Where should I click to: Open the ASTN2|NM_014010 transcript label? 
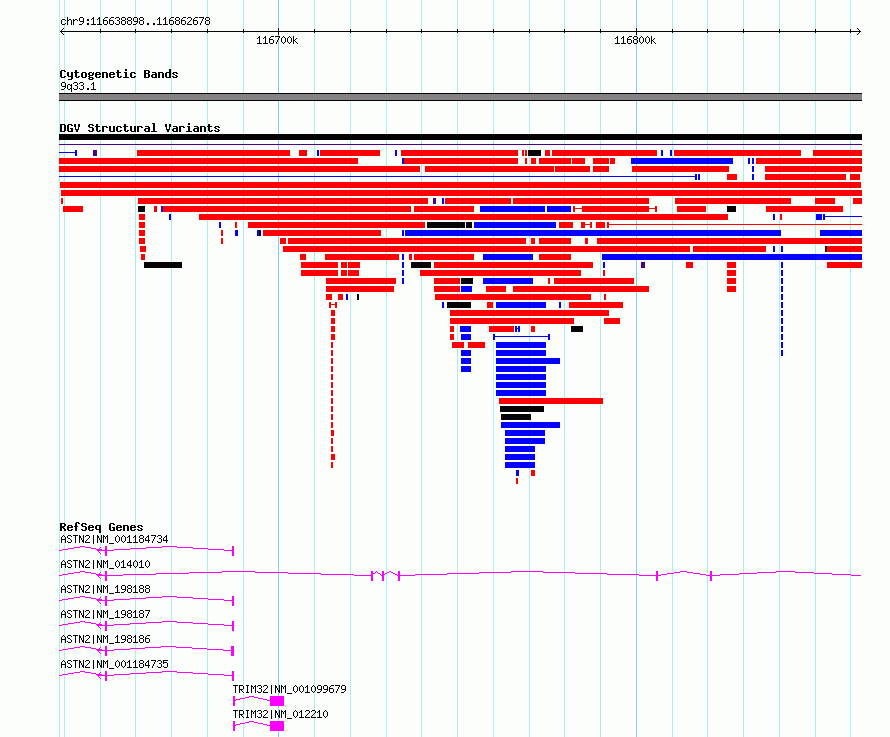(x=105, y=564)
